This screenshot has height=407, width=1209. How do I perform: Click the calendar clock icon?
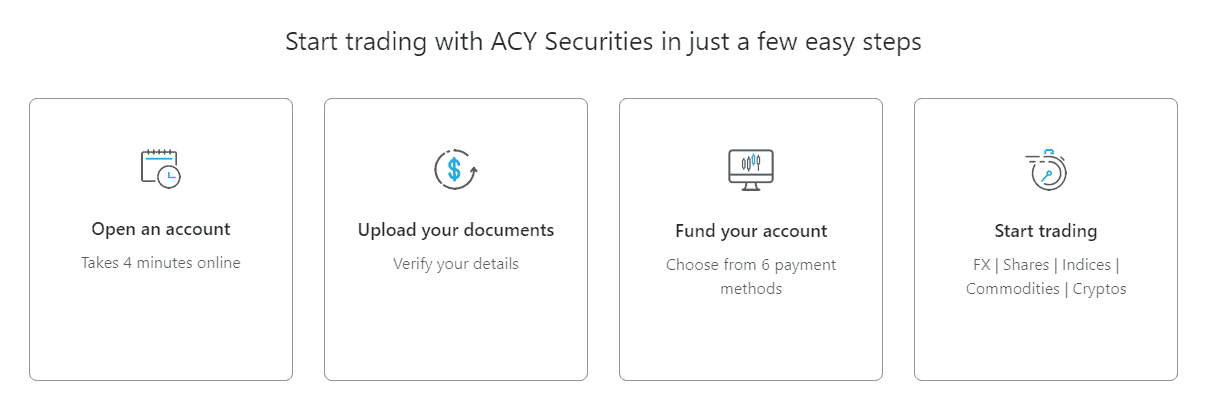click(160, 168)
